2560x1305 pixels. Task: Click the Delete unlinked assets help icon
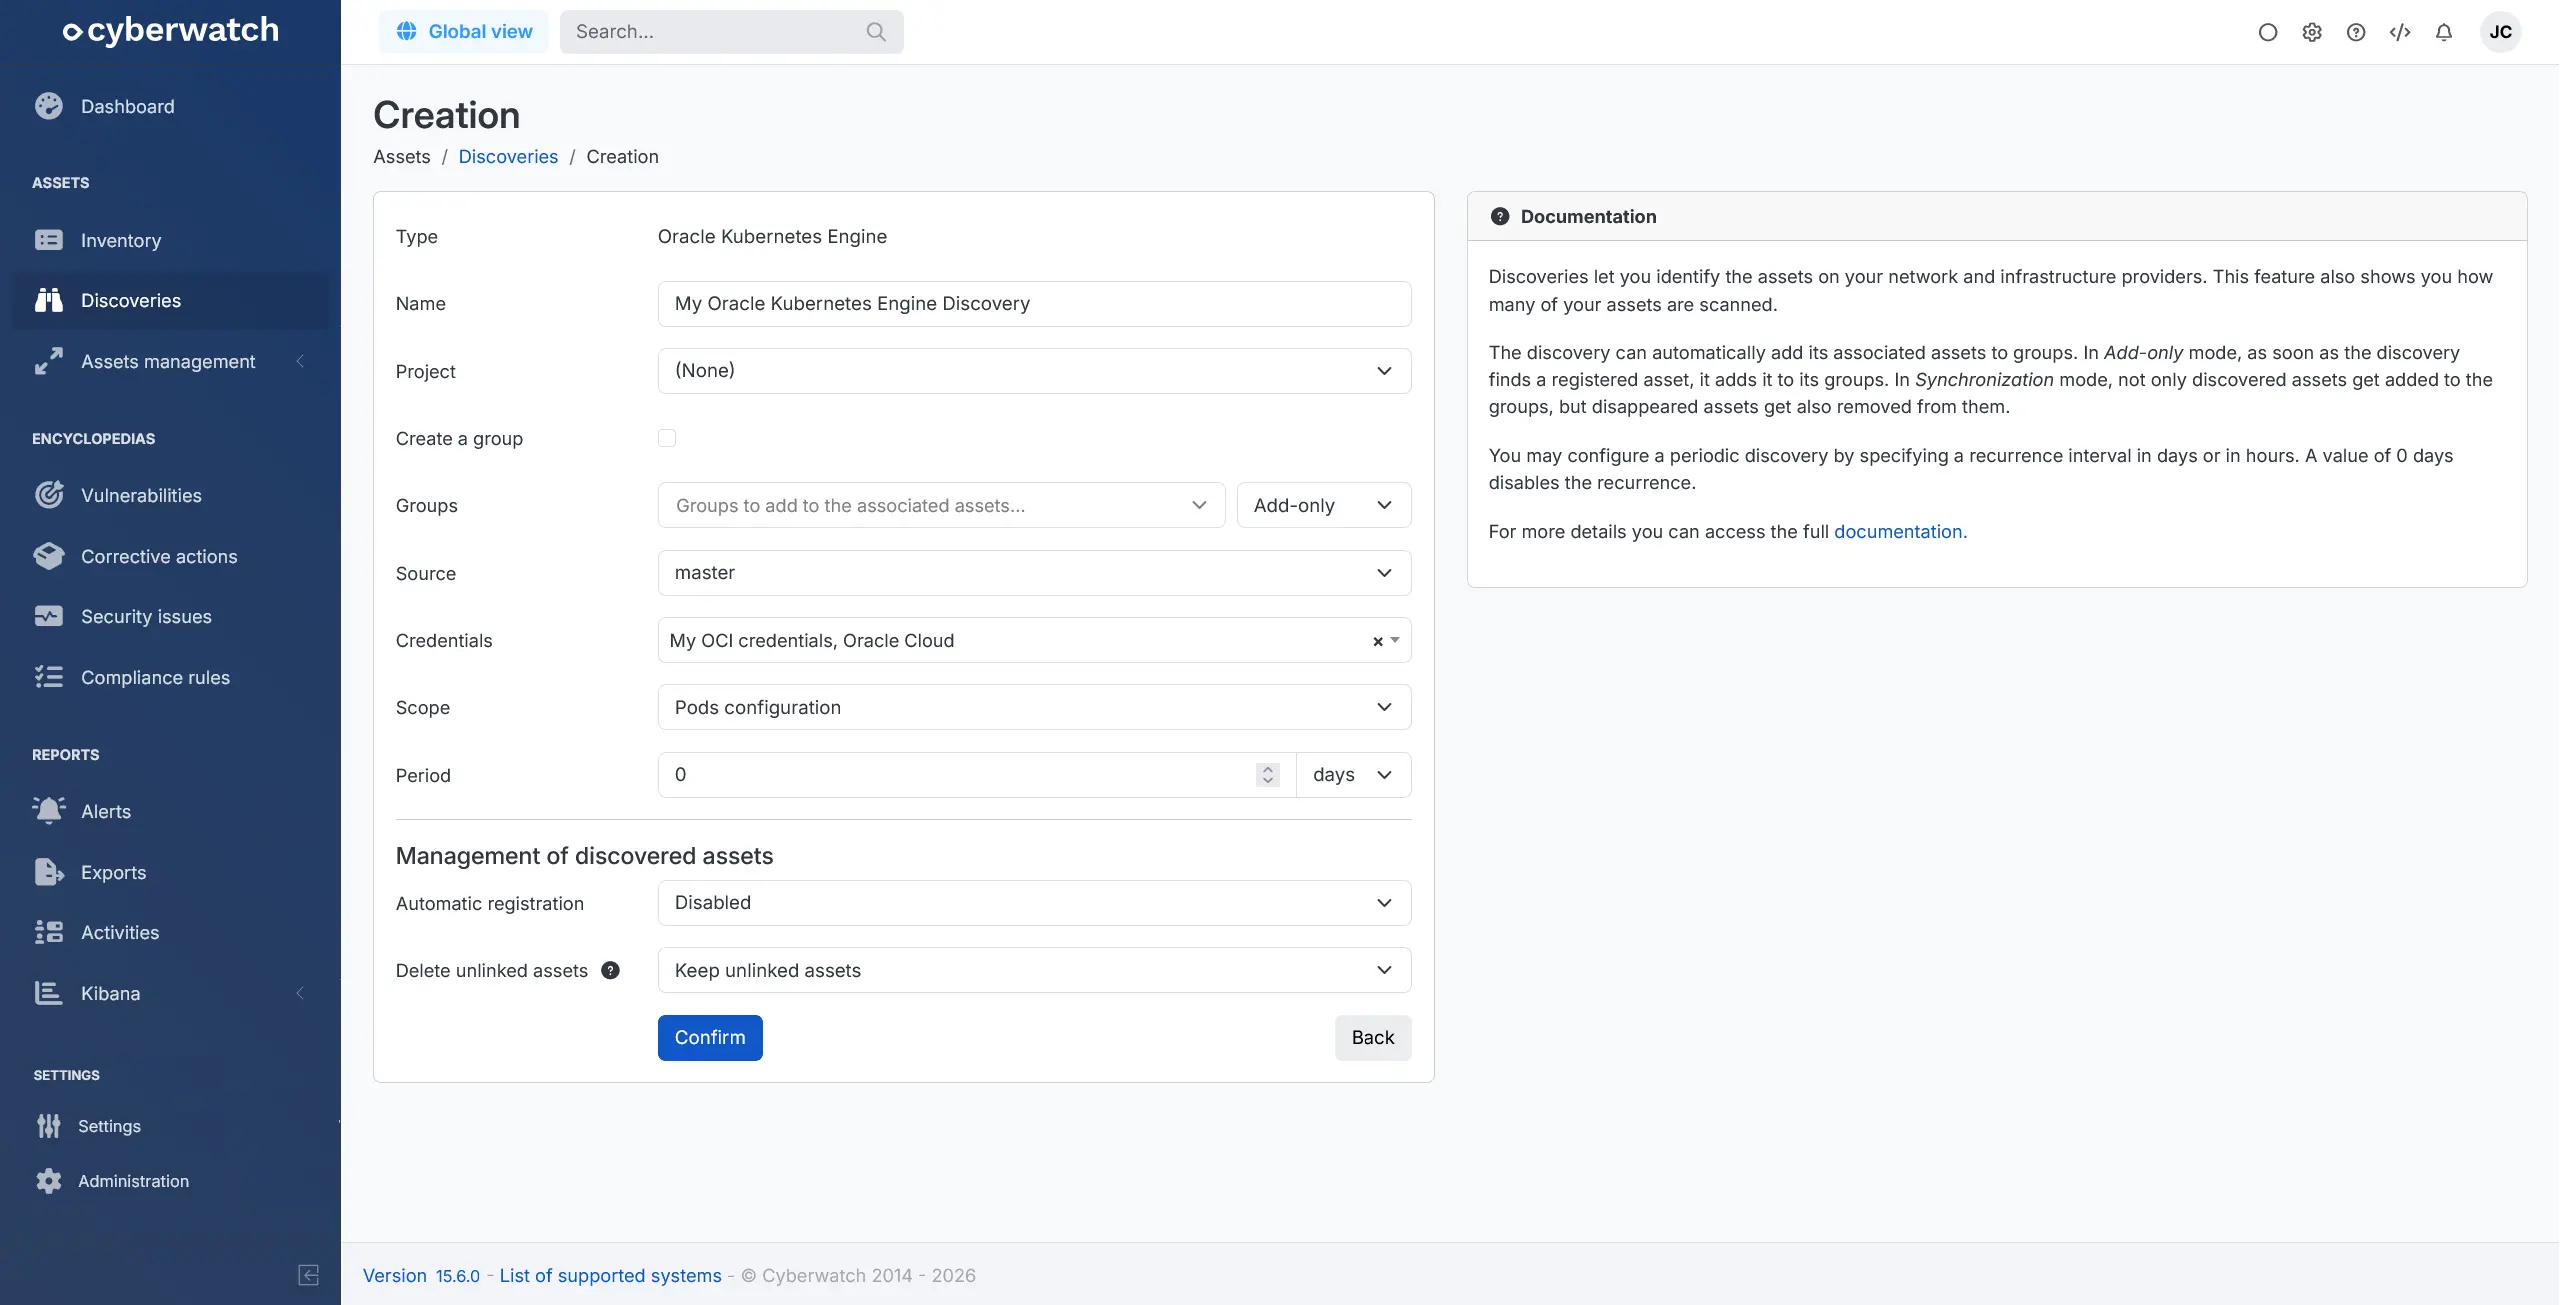pos(610,970)
